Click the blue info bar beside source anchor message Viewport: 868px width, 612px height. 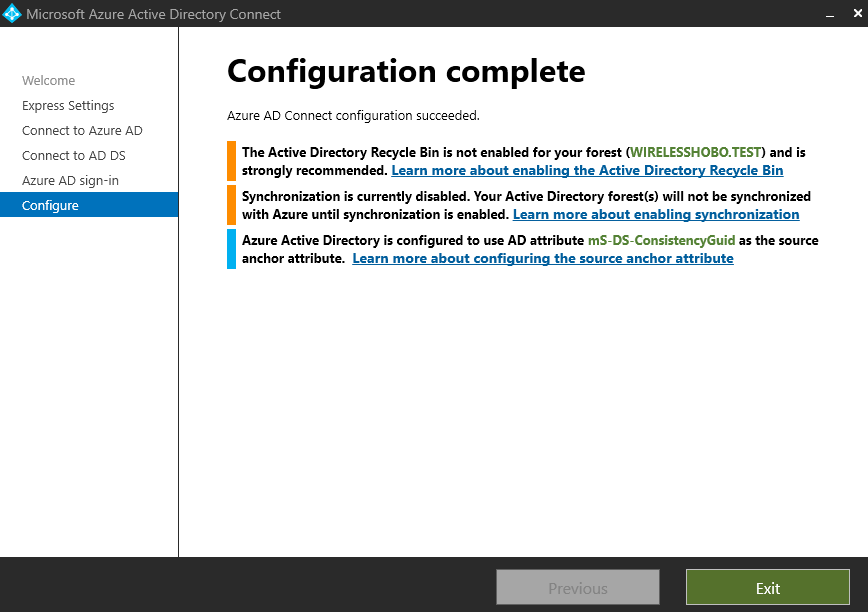coord(231,249)
